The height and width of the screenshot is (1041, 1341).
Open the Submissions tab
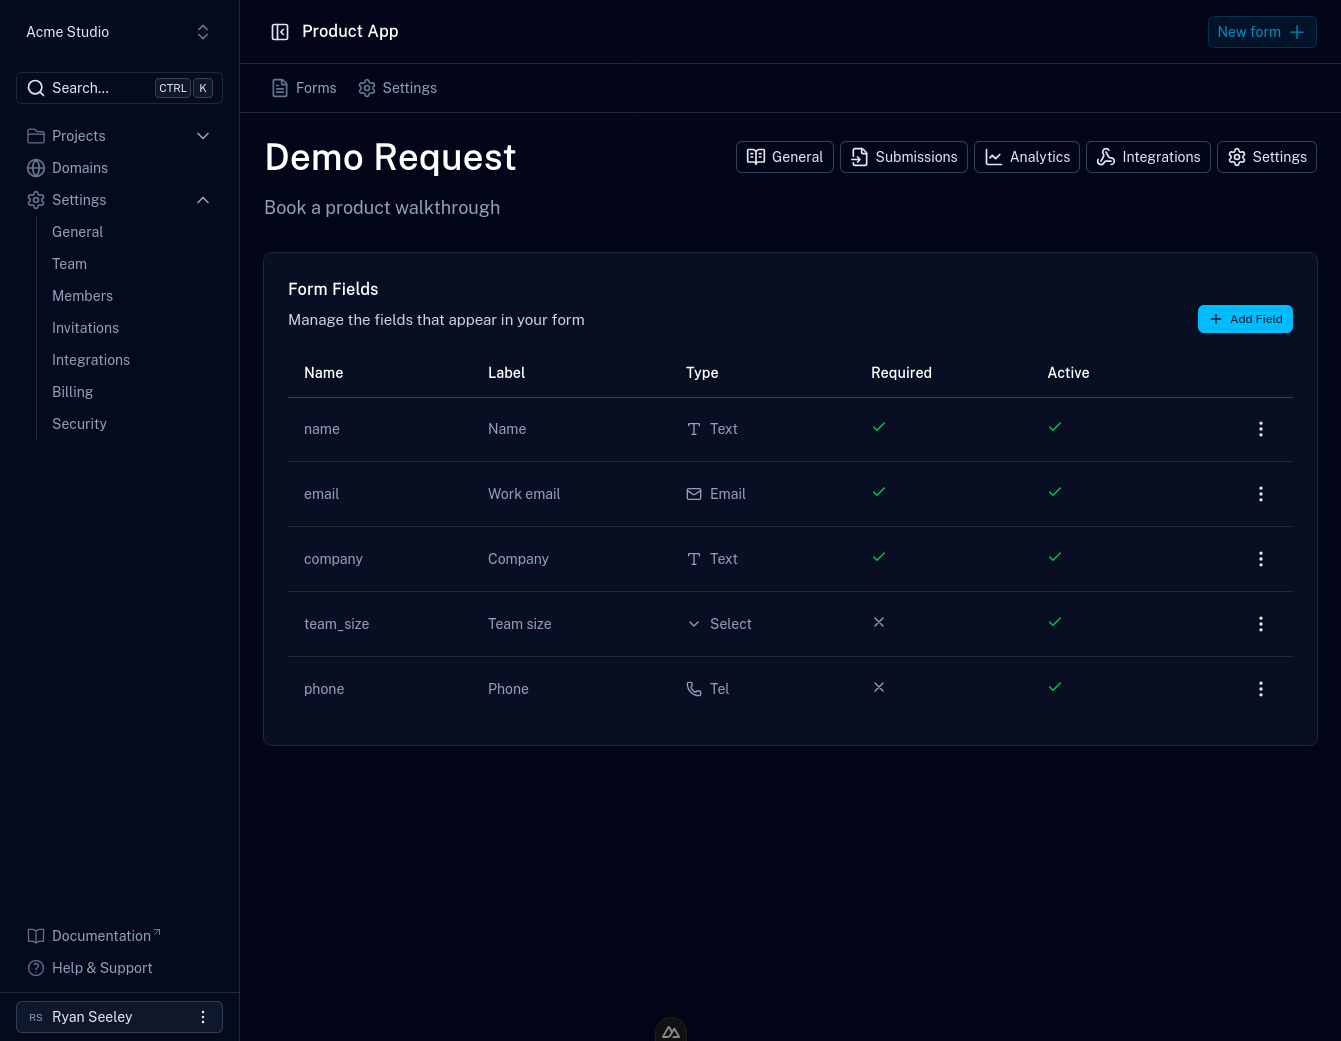[x=904, y=157]
